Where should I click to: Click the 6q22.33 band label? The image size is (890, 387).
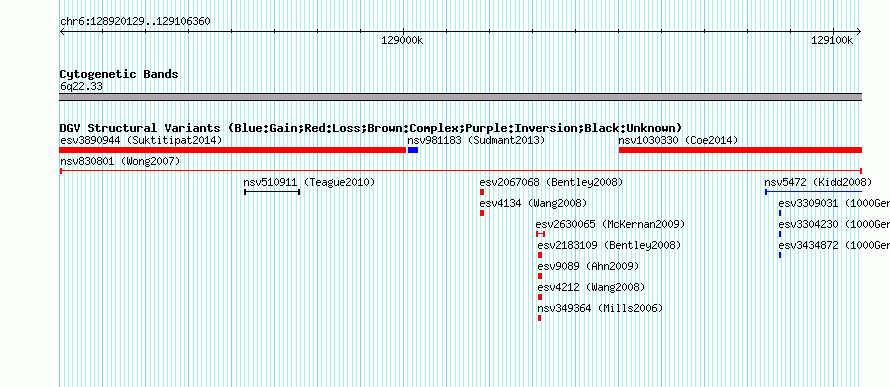(81, 87)
